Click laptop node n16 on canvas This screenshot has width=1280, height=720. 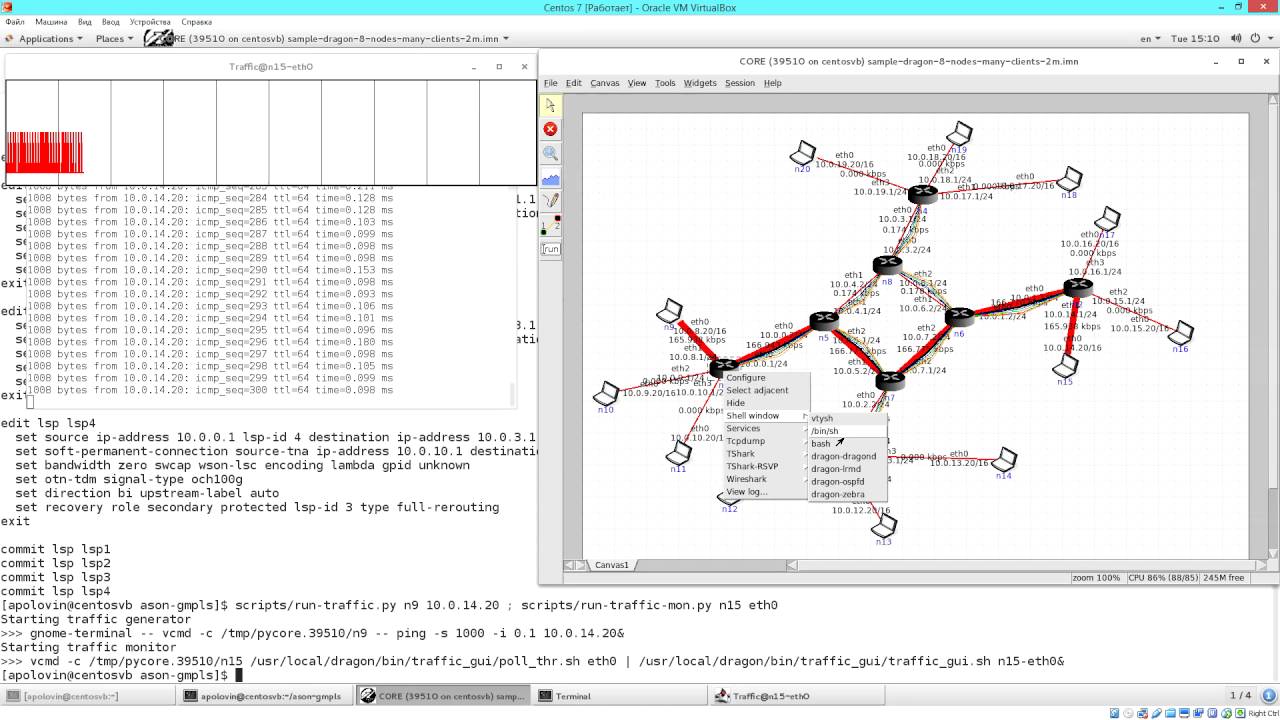(1181, 333)
